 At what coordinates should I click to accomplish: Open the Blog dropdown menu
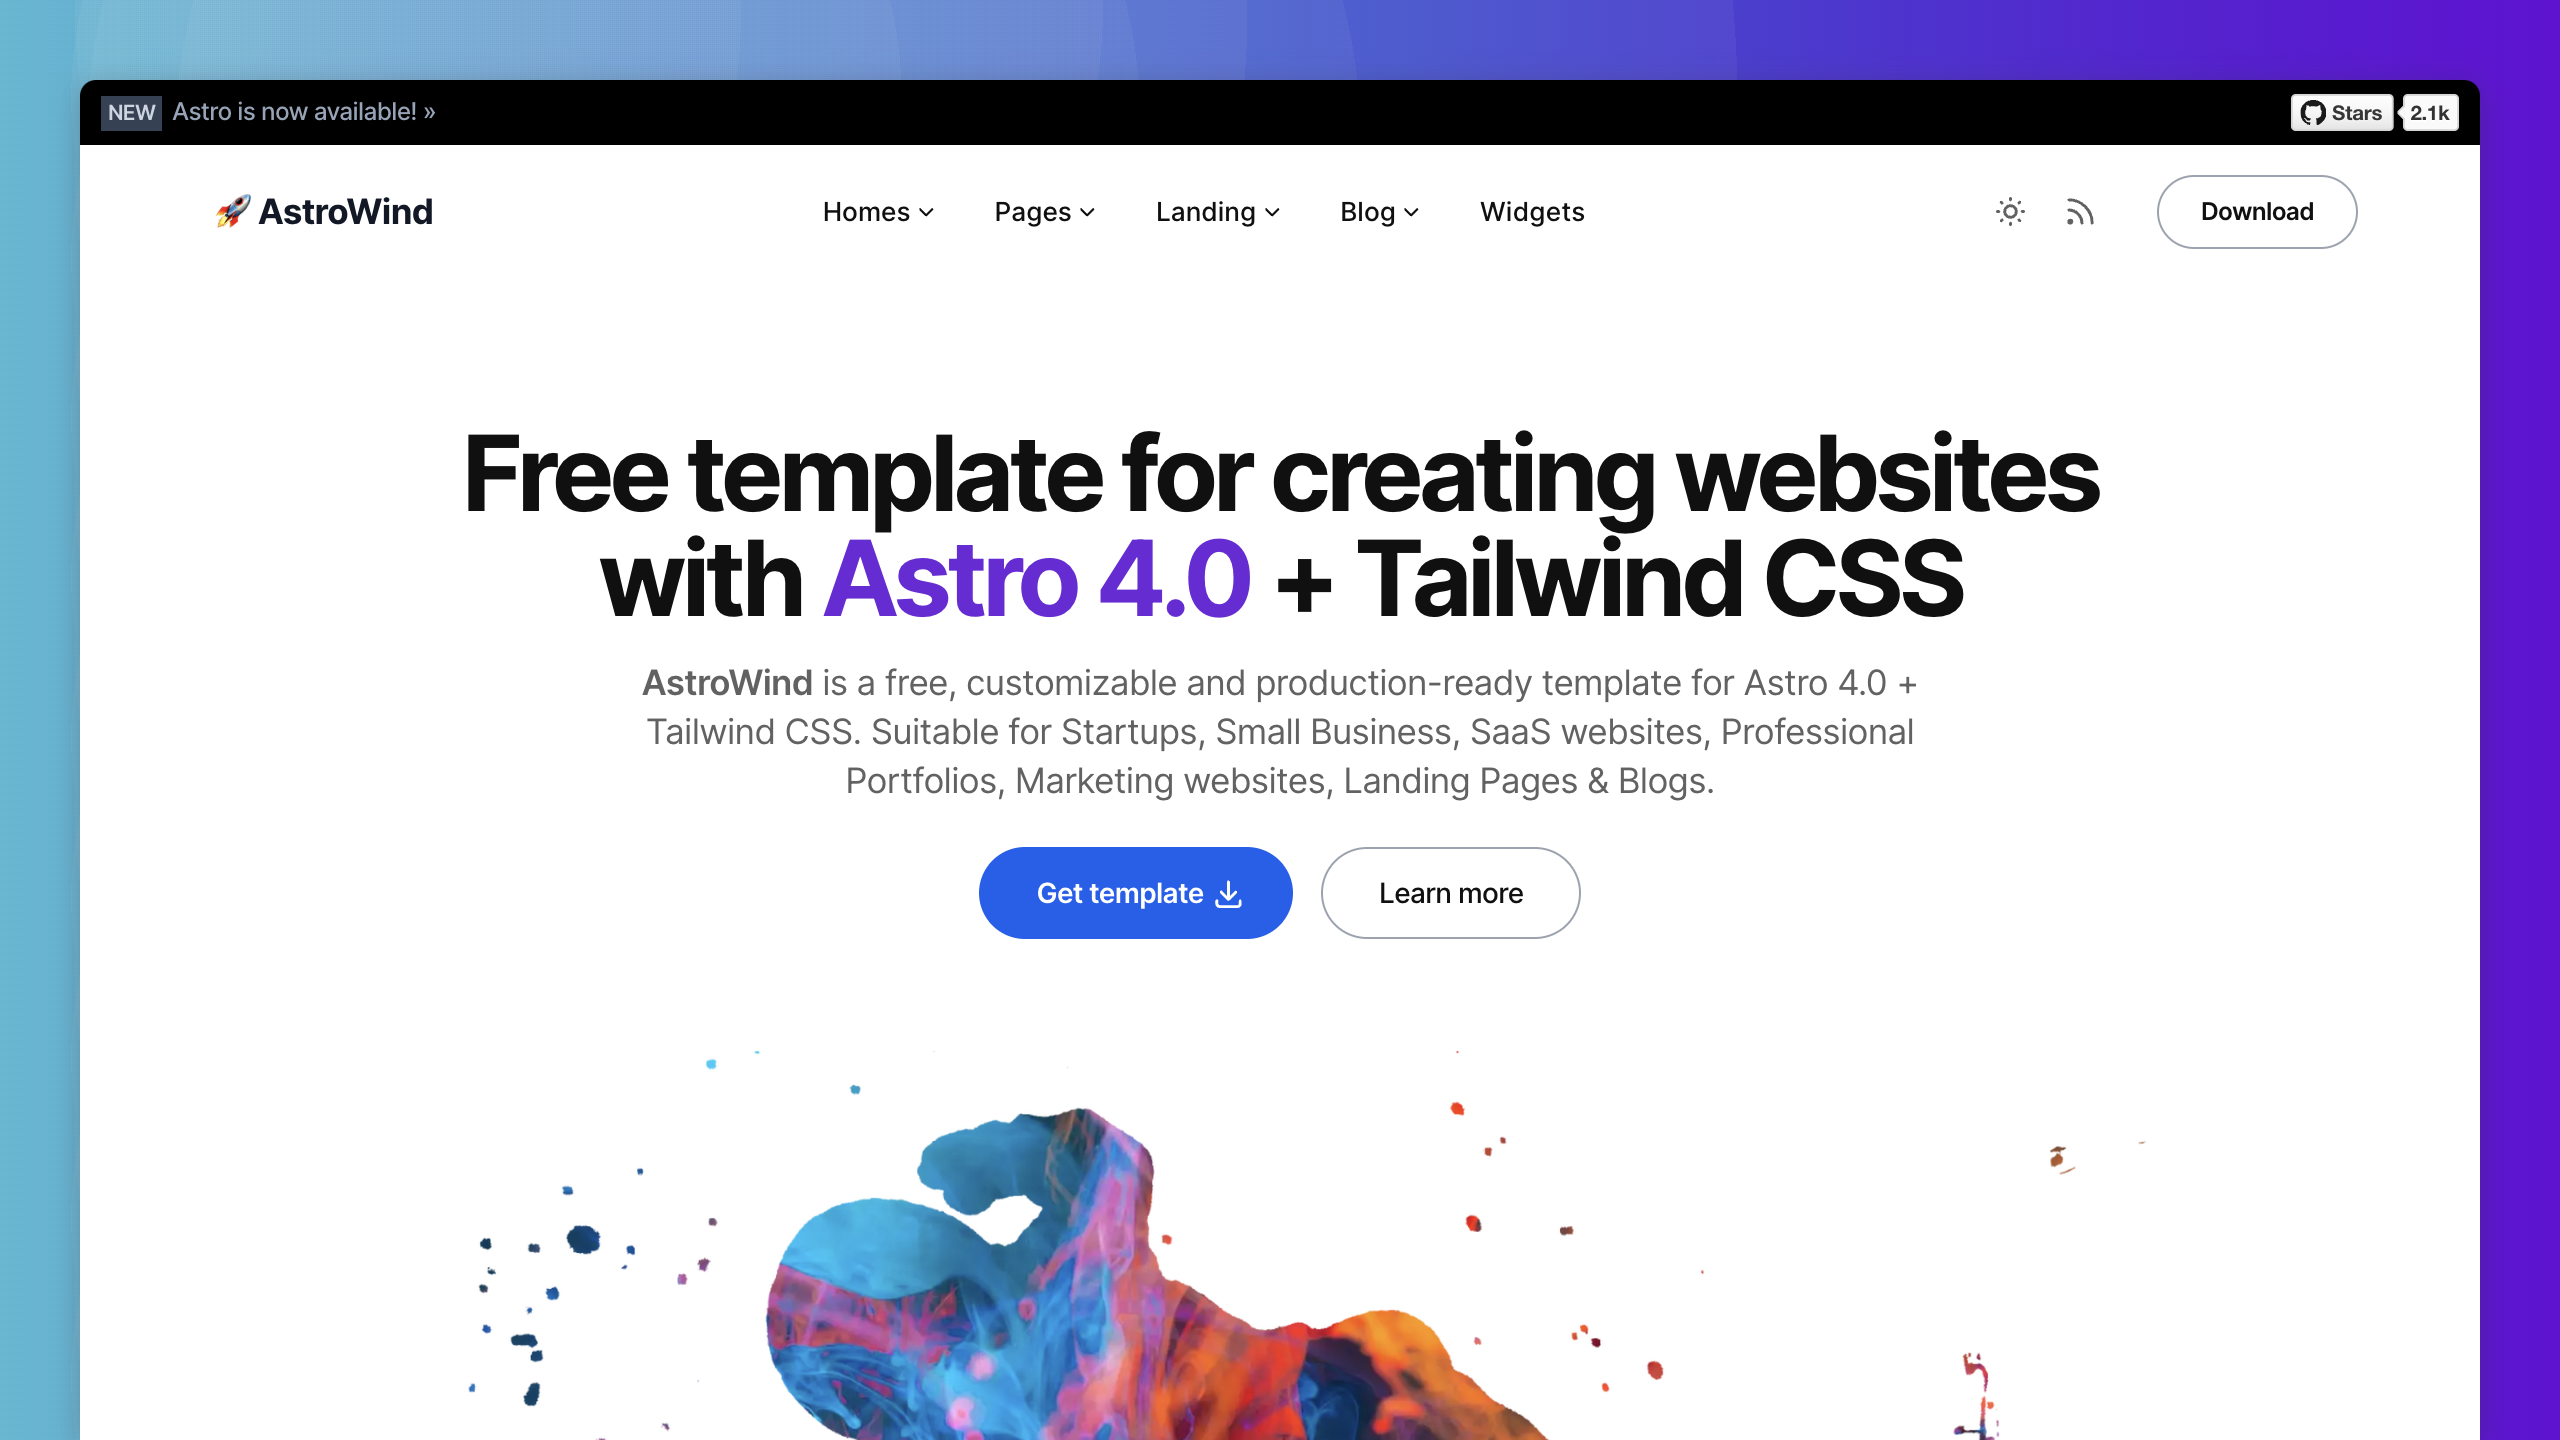(x=1378, y=211)
